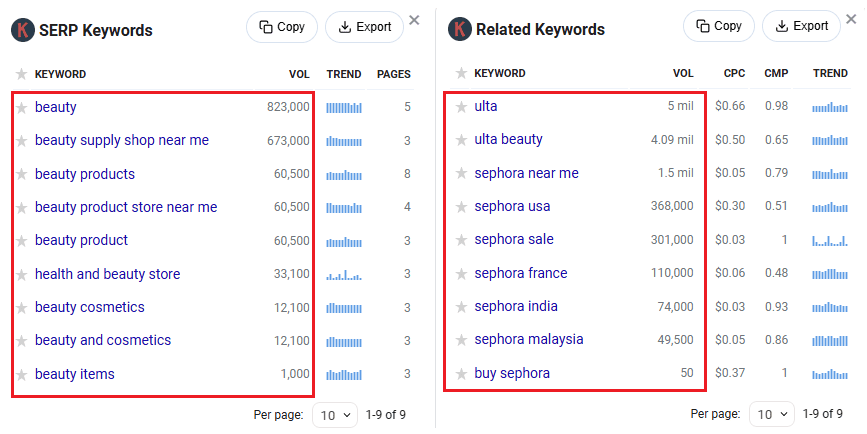Click the trend chart for 'sephora sale'
The image size is (867, 434).
(x=829, y=240)
